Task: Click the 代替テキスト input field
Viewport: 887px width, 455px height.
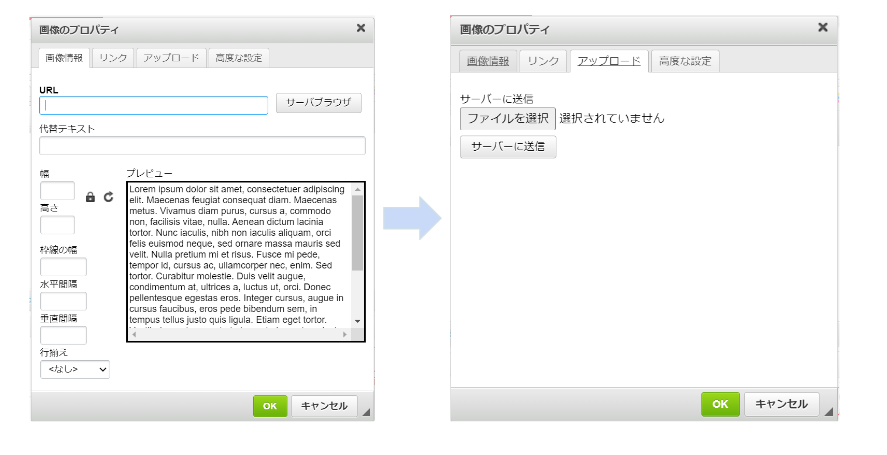Action: point(202,146)
